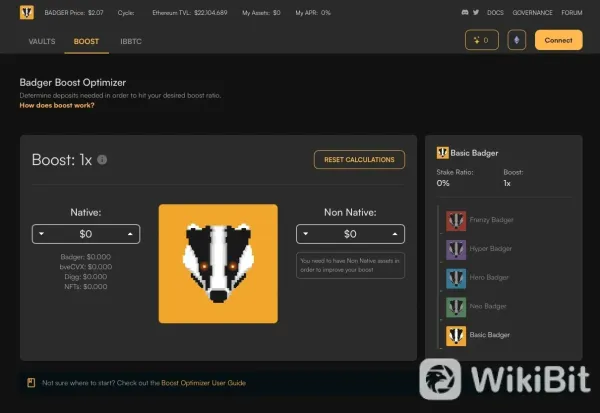Image resolution: width=600 pixels, height=413 pixels.
Task: Click the large badger image
Action: tap(218, 263)
